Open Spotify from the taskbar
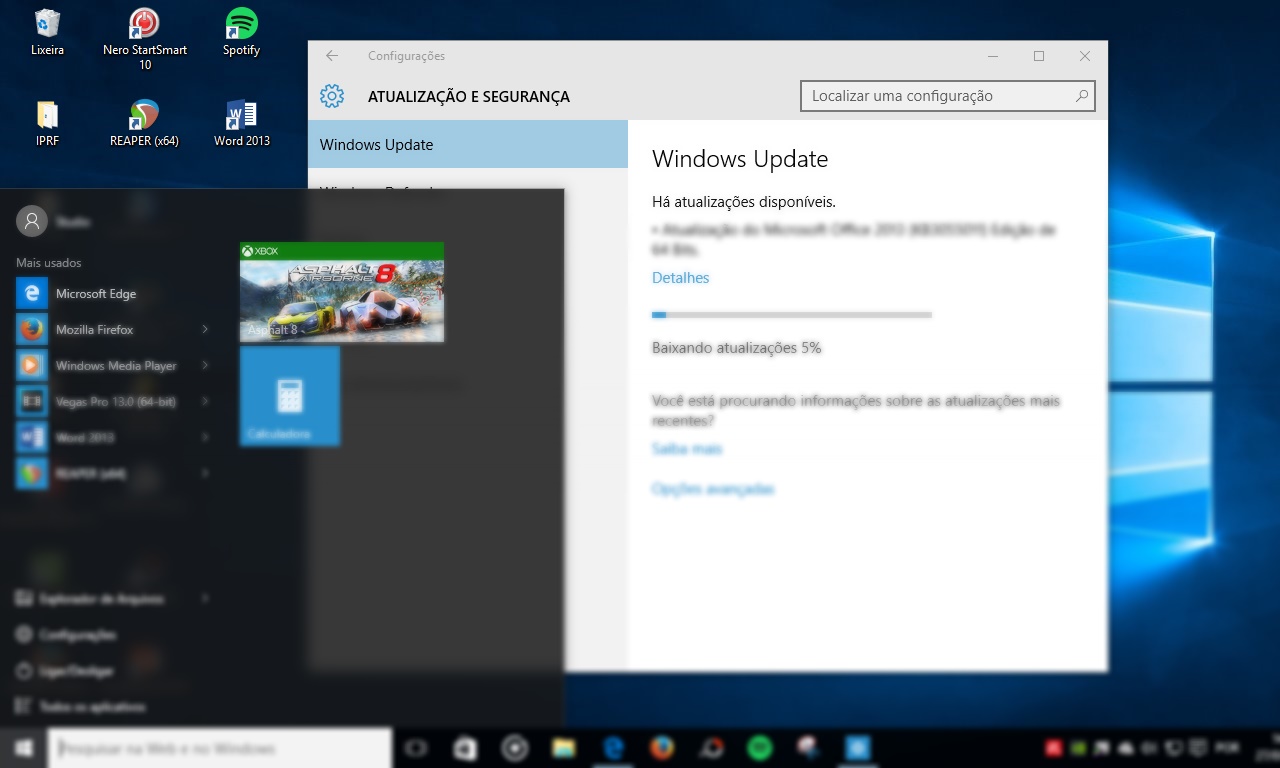Image resolution: width=1280 pixels, height=768 pixels. click(x=760, y=748)
